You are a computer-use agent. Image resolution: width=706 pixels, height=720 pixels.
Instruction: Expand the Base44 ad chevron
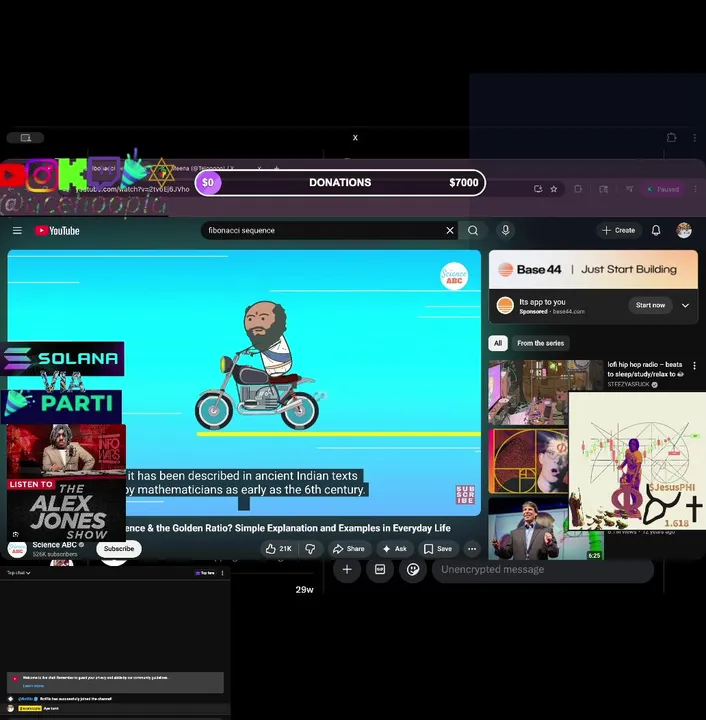tap(685, 305)
